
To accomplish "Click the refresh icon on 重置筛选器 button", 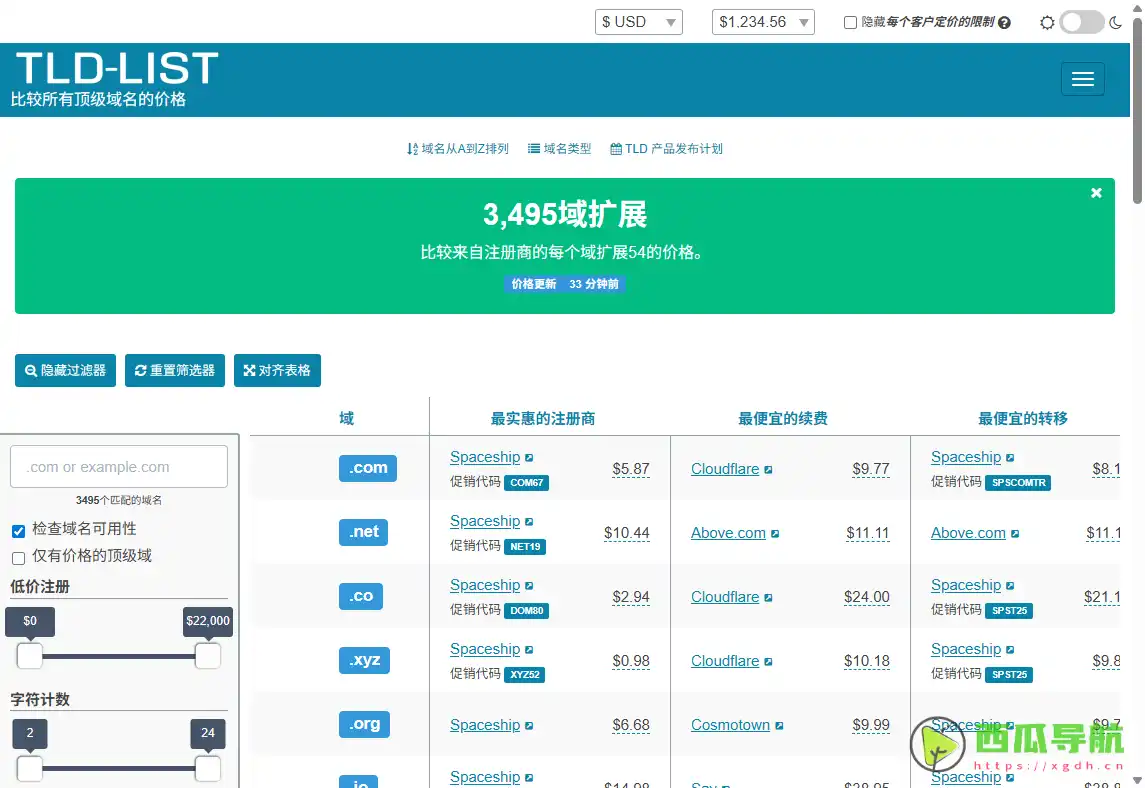I will (141, 370).
